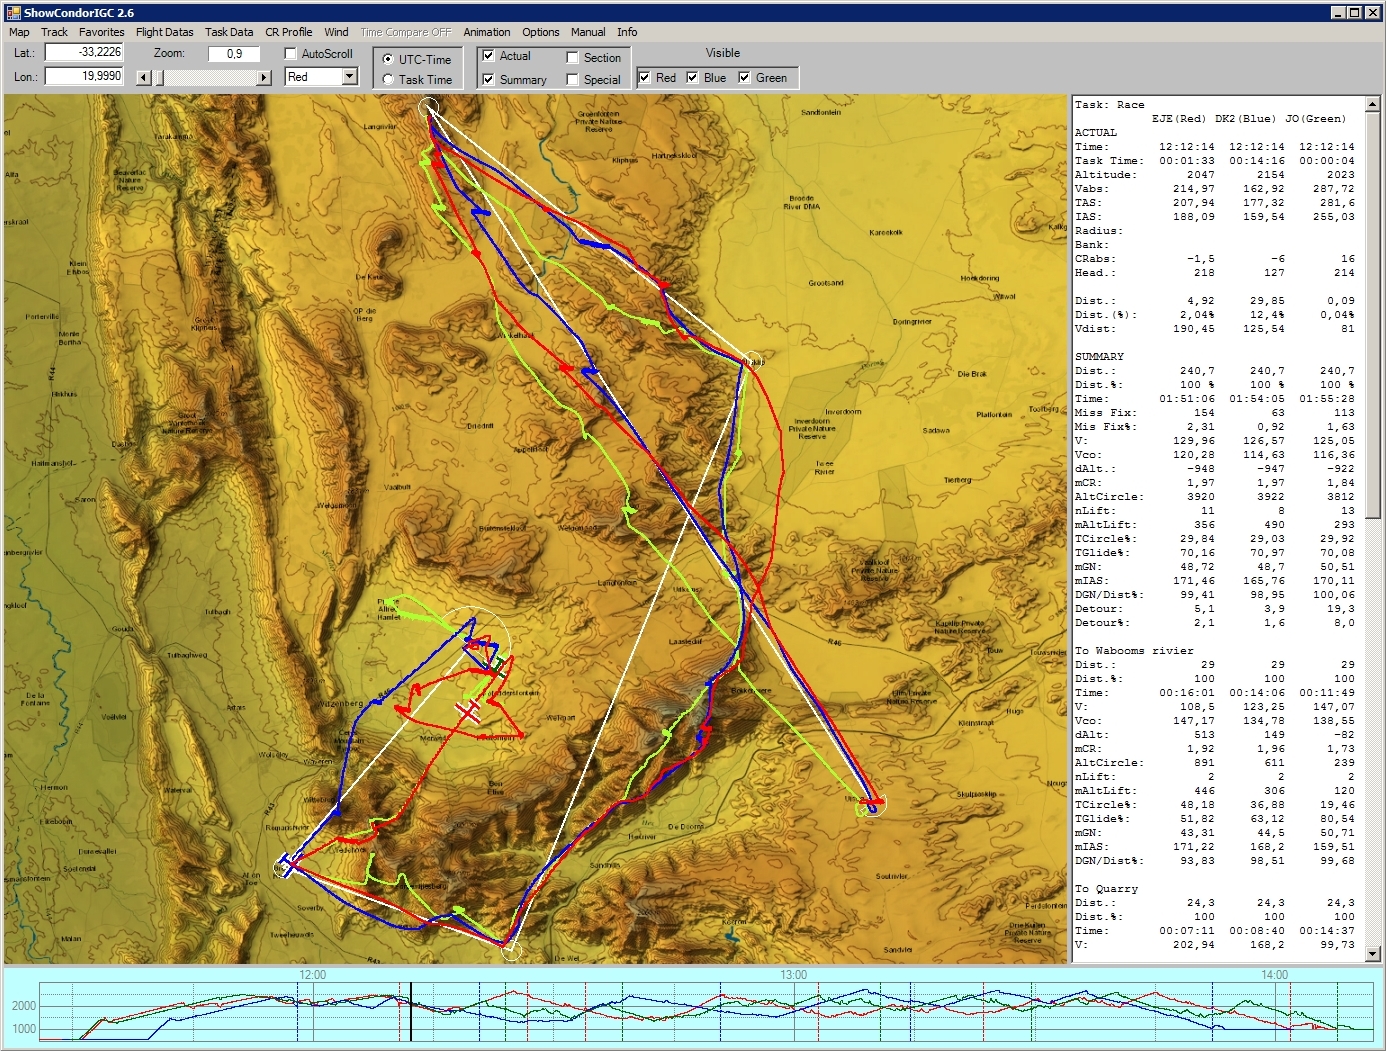Open the Animation menu
The height and width of the screenshot is (1051, 1386).
tap(486, 32)
